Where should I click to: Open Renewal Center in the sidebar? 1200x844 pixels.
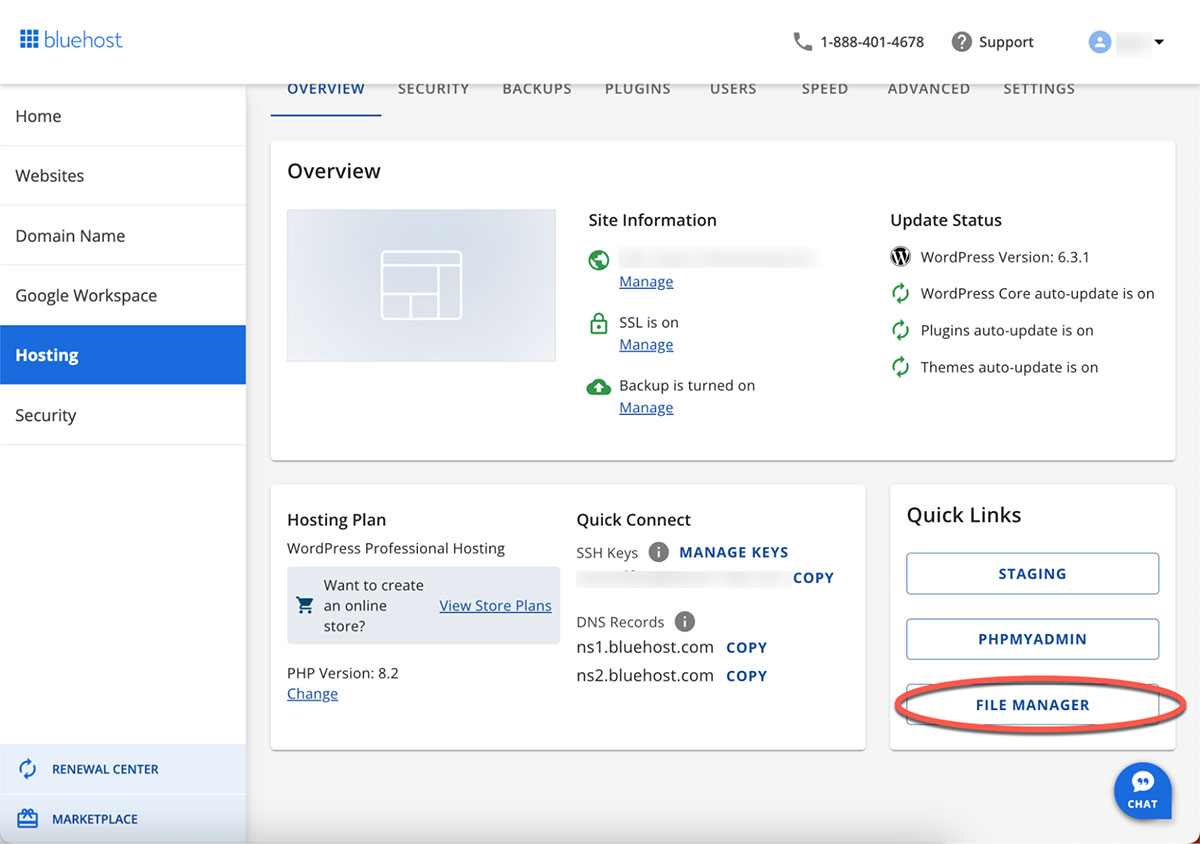(x=123, y=769)
